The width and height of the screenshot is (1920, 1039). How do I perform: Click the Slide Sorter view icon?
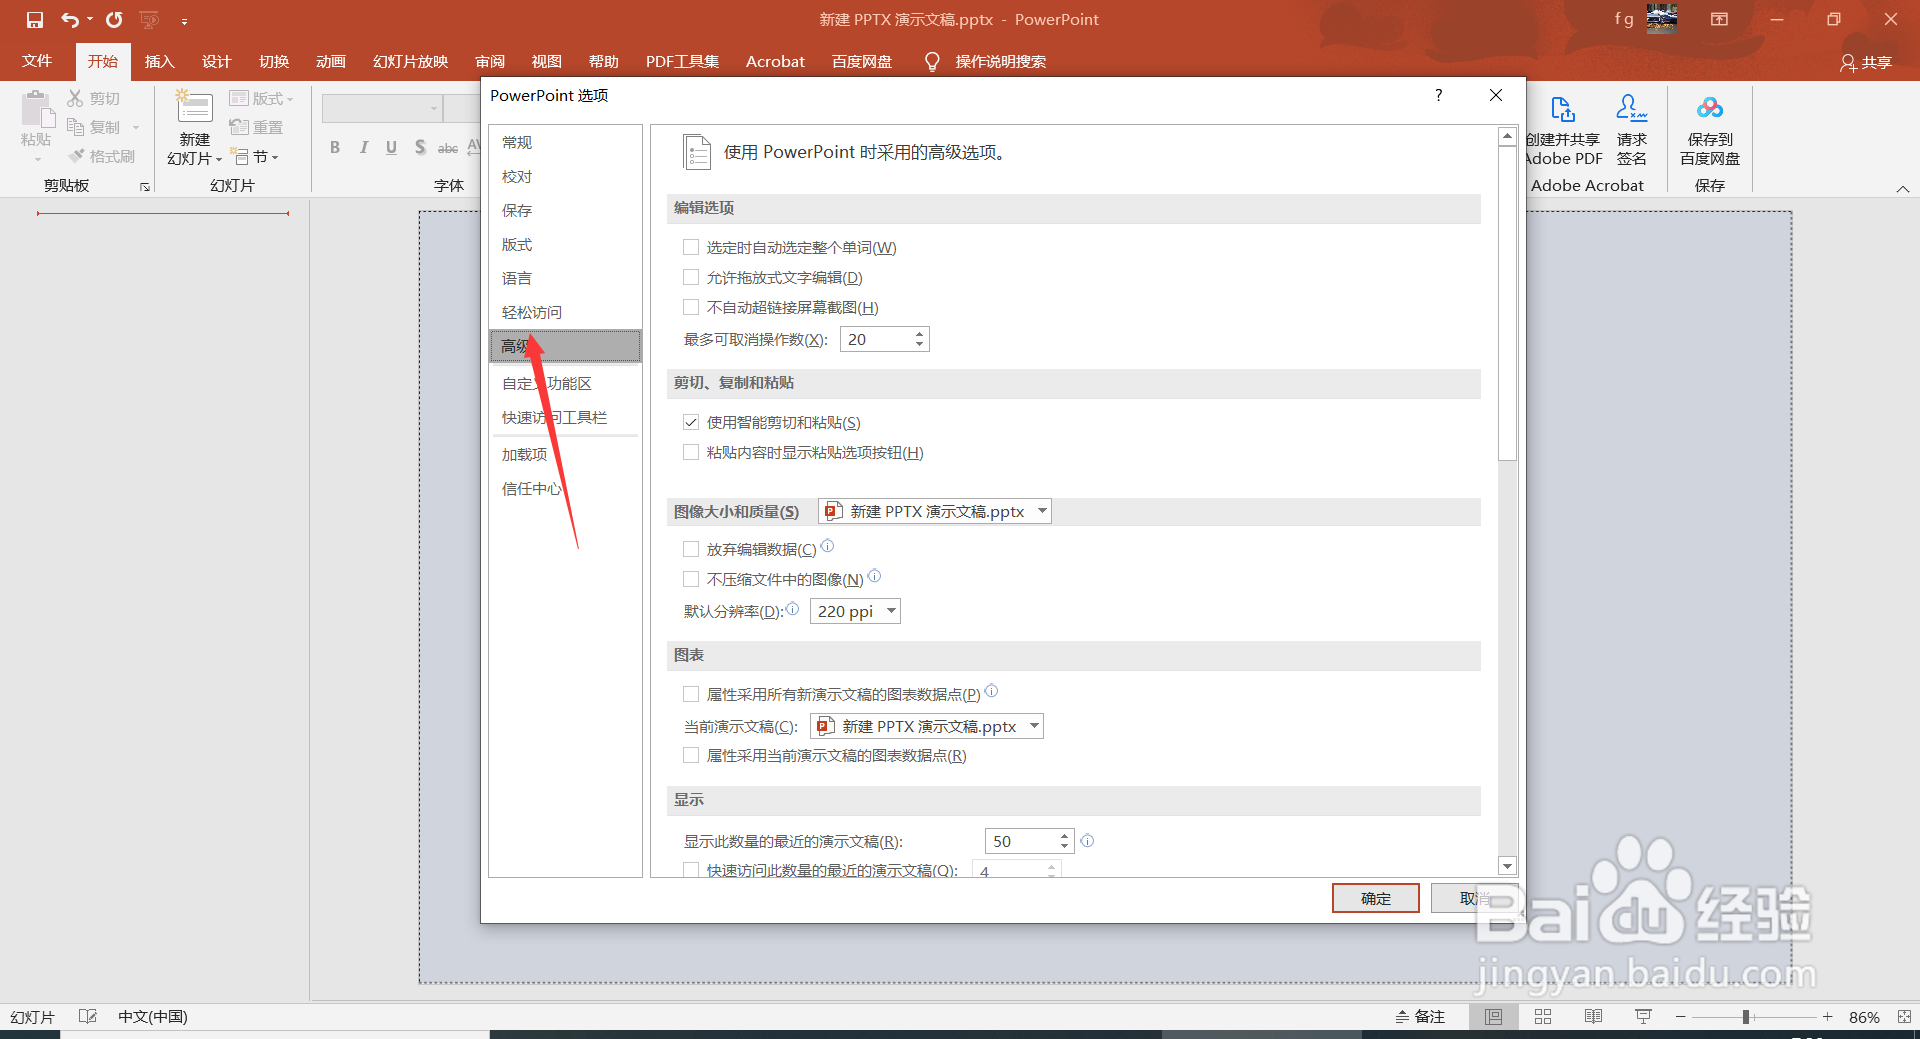(x=1543, y=1017)
